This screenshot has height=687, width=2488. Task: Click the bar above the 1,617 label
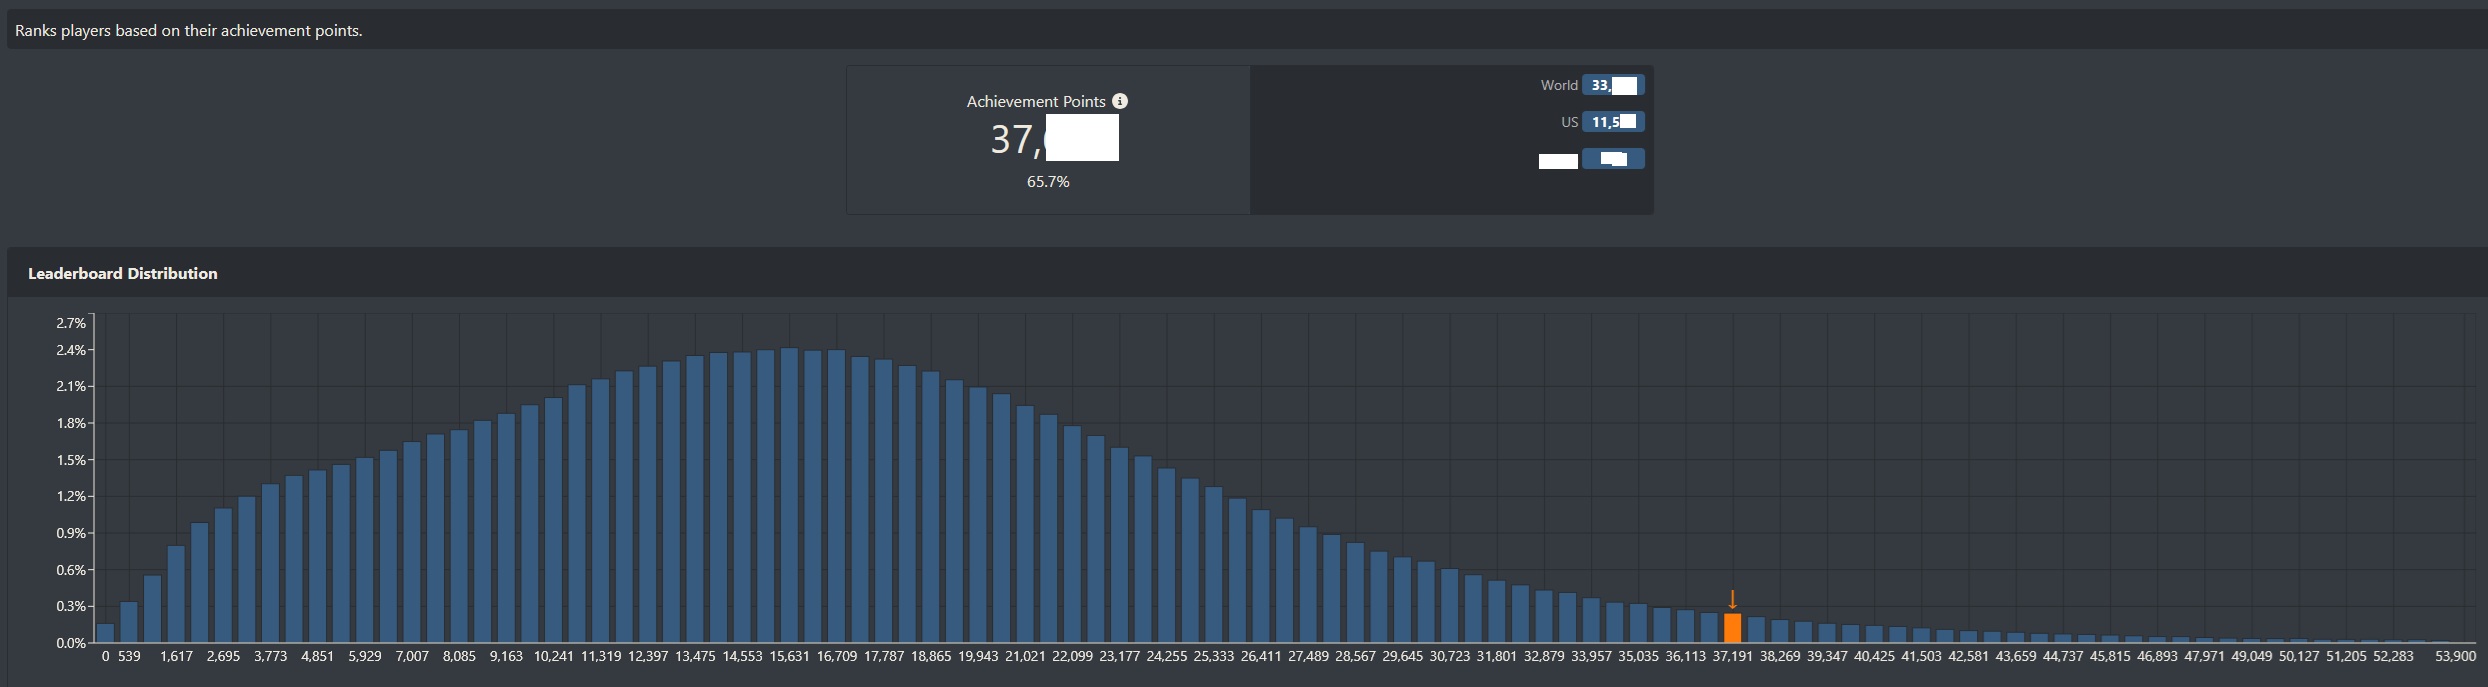point(176,594)
